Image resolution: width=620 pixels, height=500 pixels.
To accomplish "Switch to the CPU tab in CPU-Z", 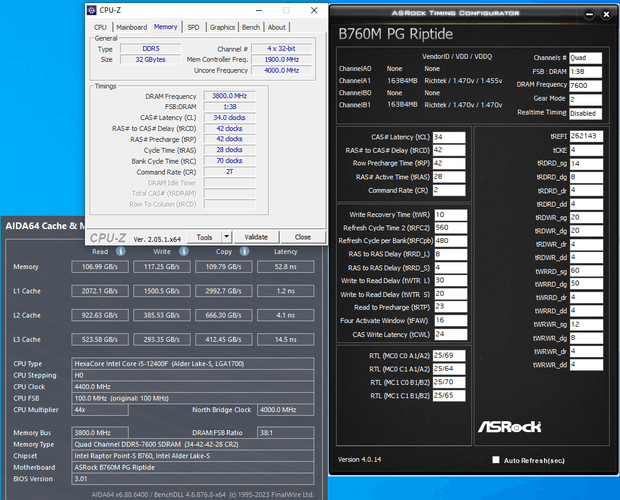I will click(100, 27).
